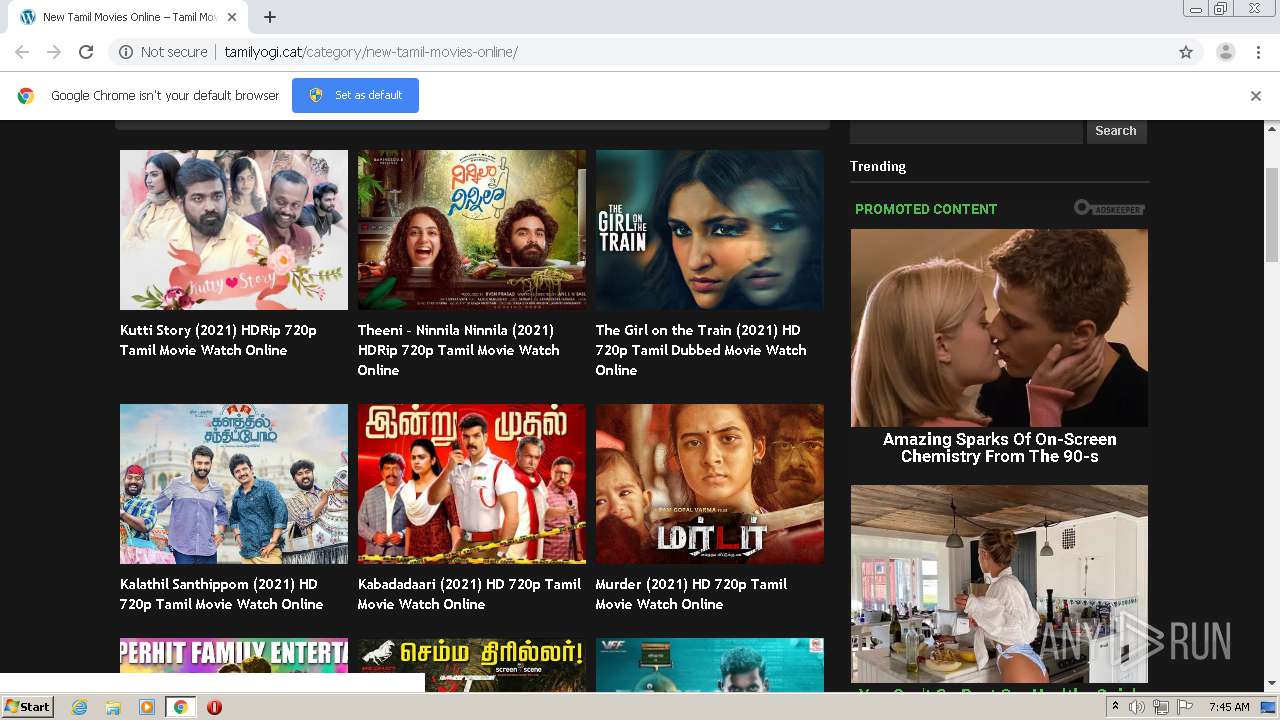Open Kutti Story (2021) HDRip title link
Viewport: 1280px width, 720px height.
pos(218,340)
